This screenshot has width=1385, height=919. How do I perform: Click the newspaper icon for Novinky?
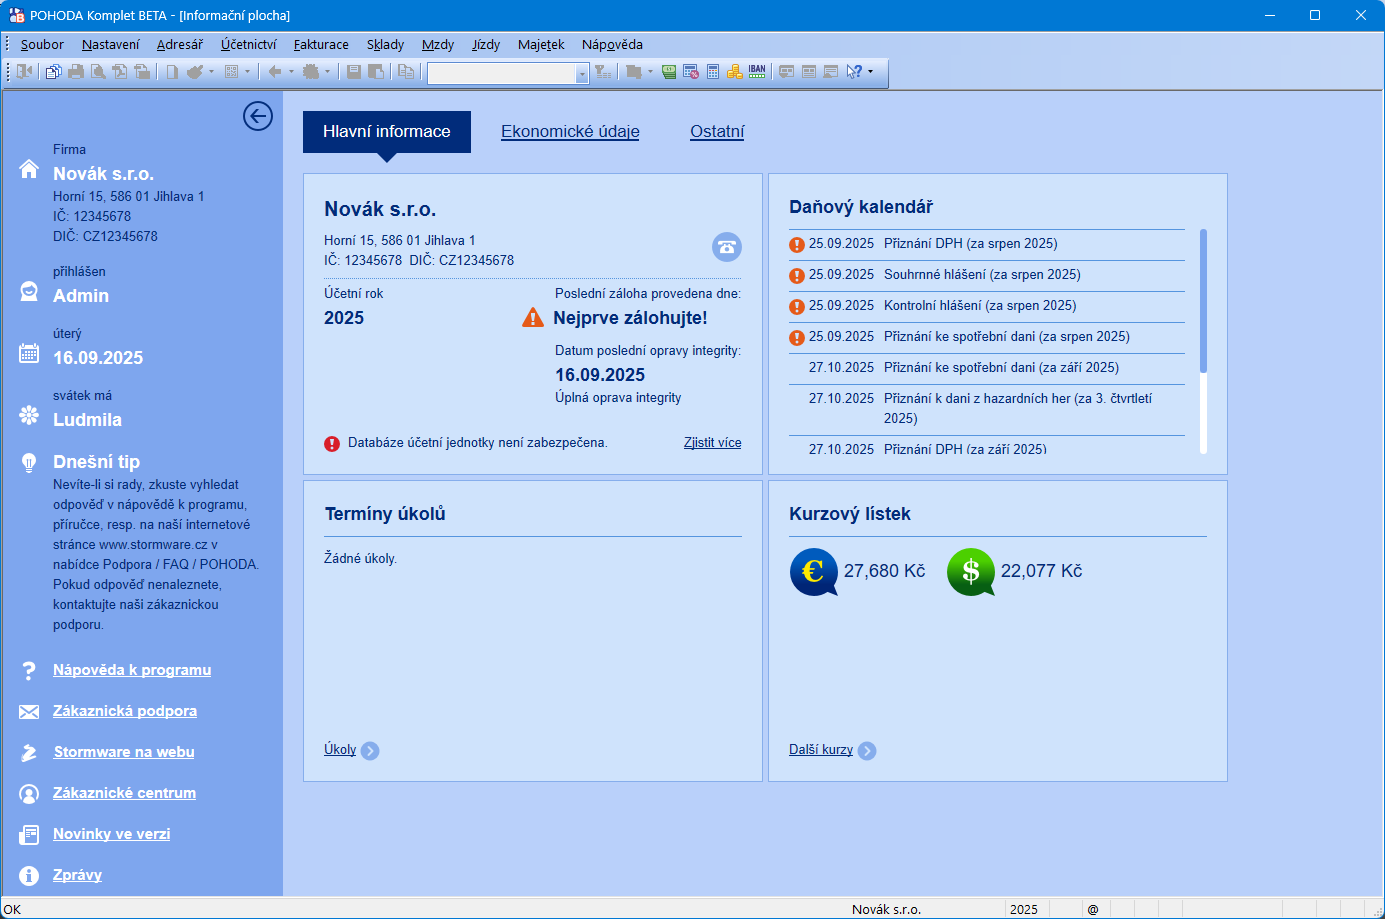tap(29, 834)
